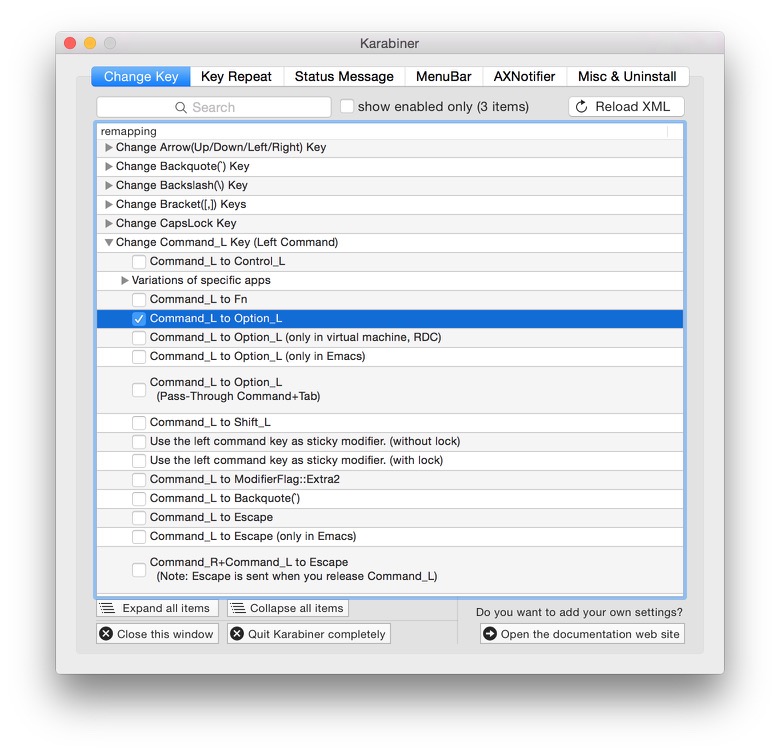The image size is (780, 754).
Task: Enable 'show enabled only' checkbox
Action: [x=347, y=106]
